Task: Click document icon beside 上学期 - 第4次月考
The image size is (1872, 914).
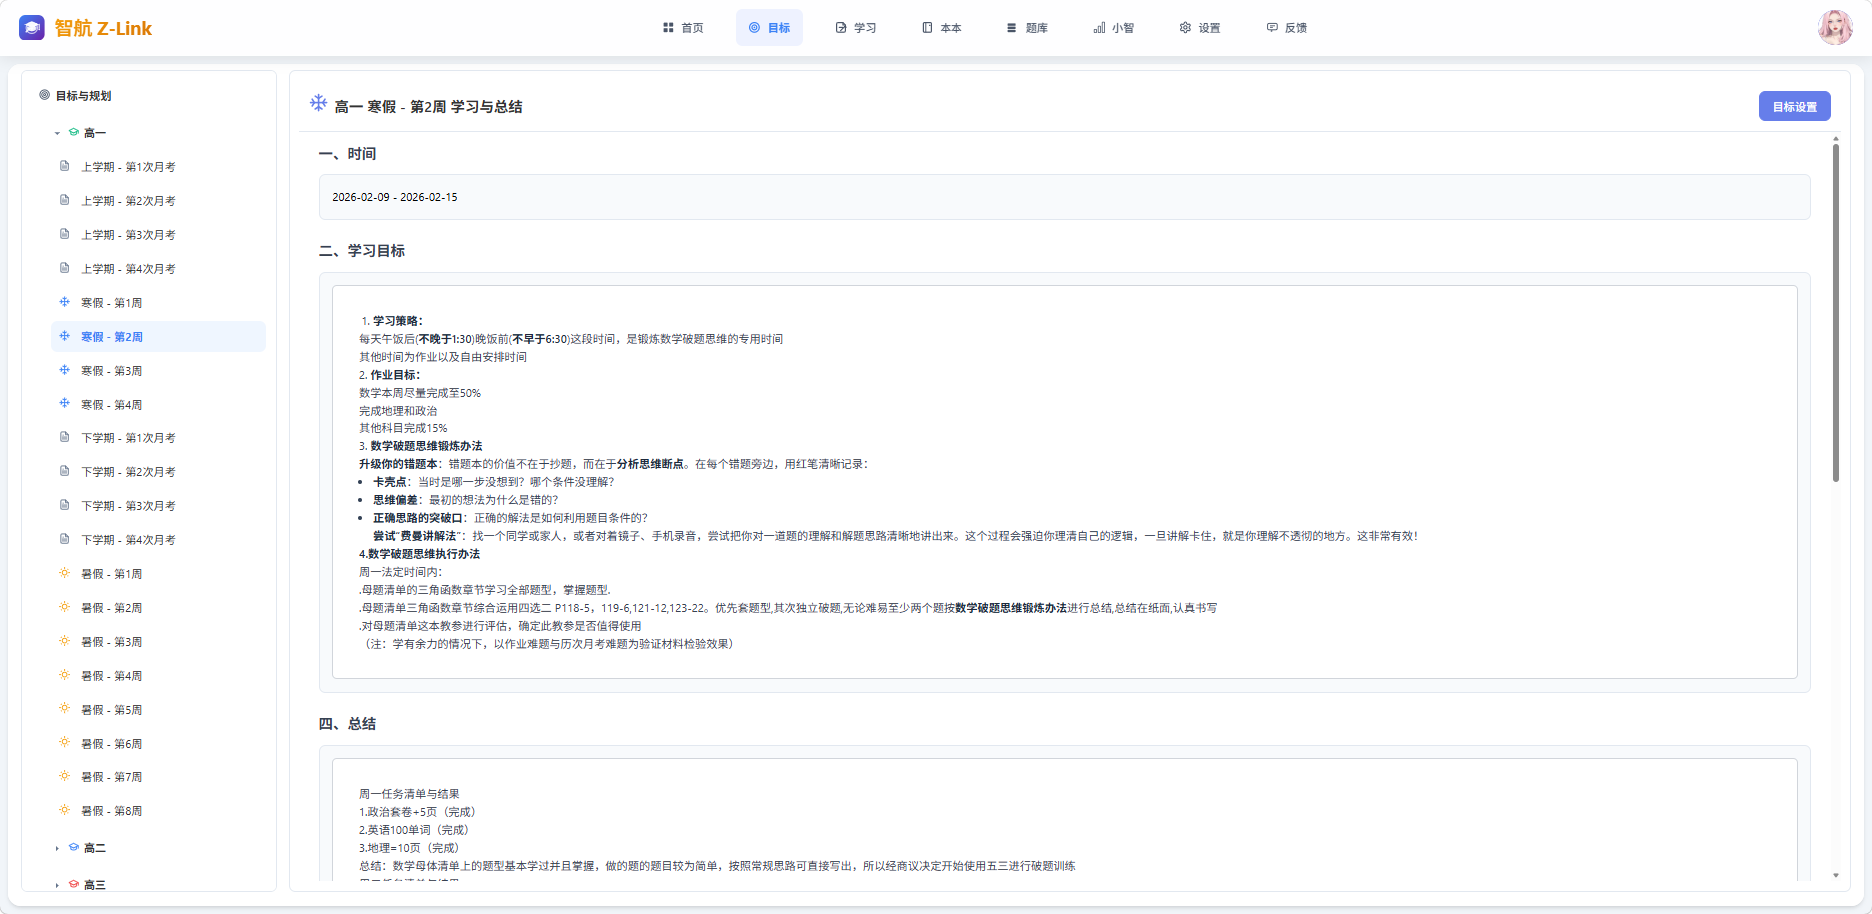Action: coord(65,268)
